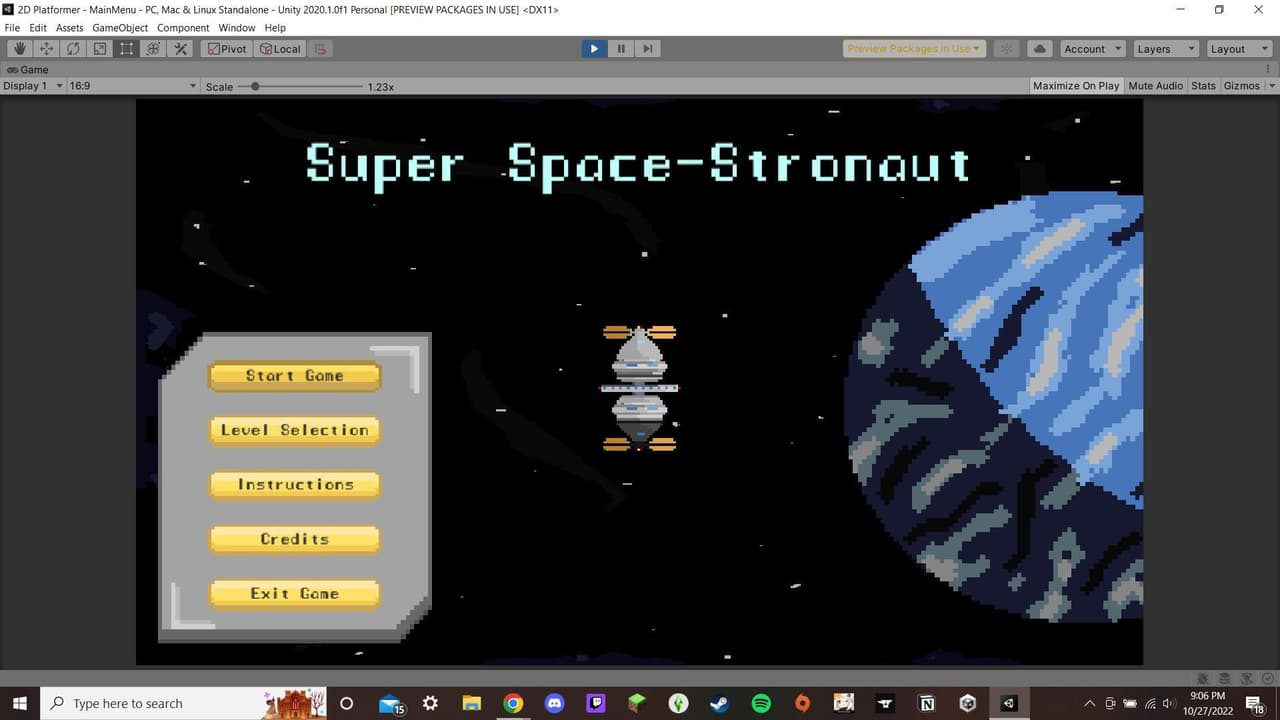Select the Transform tool
This screenshot has height=720, width=1280.
coord(153,48)
